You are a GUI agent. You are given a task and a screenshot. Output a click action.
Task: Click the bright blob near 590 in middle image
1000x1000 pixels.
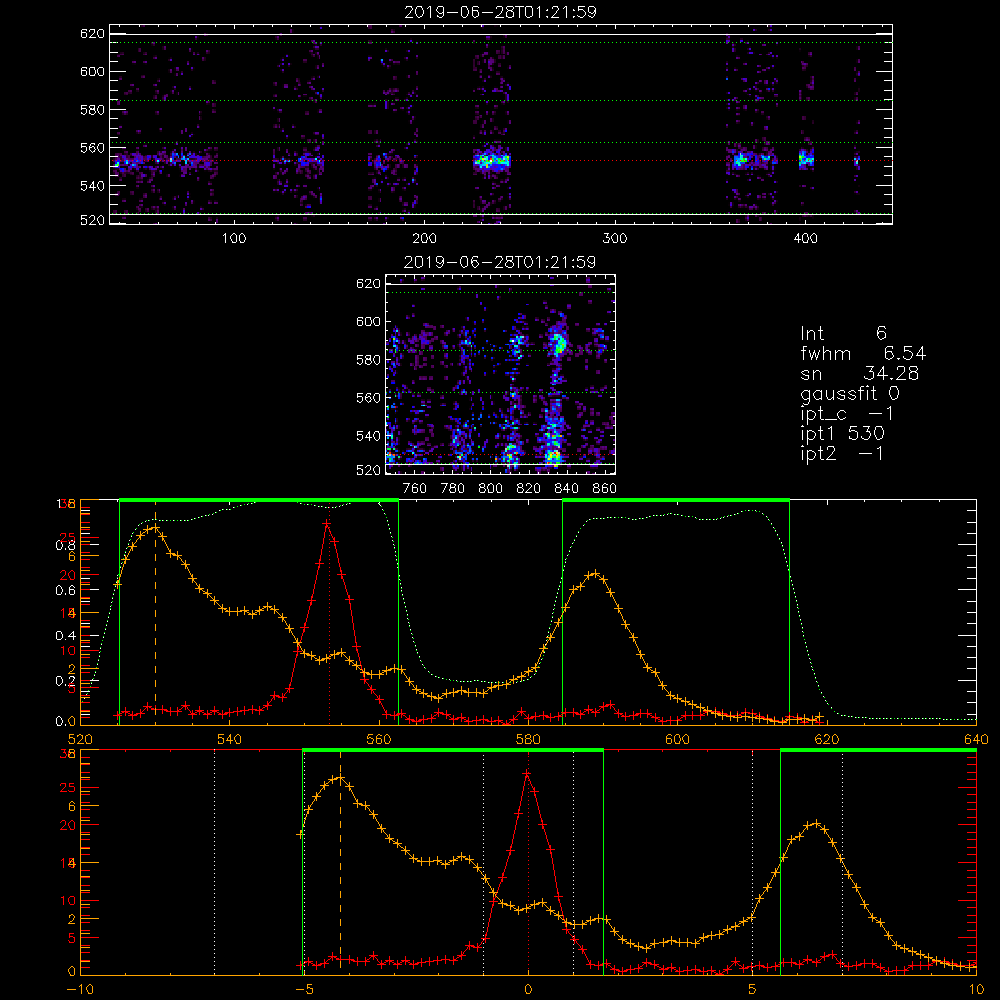(559, 344)
